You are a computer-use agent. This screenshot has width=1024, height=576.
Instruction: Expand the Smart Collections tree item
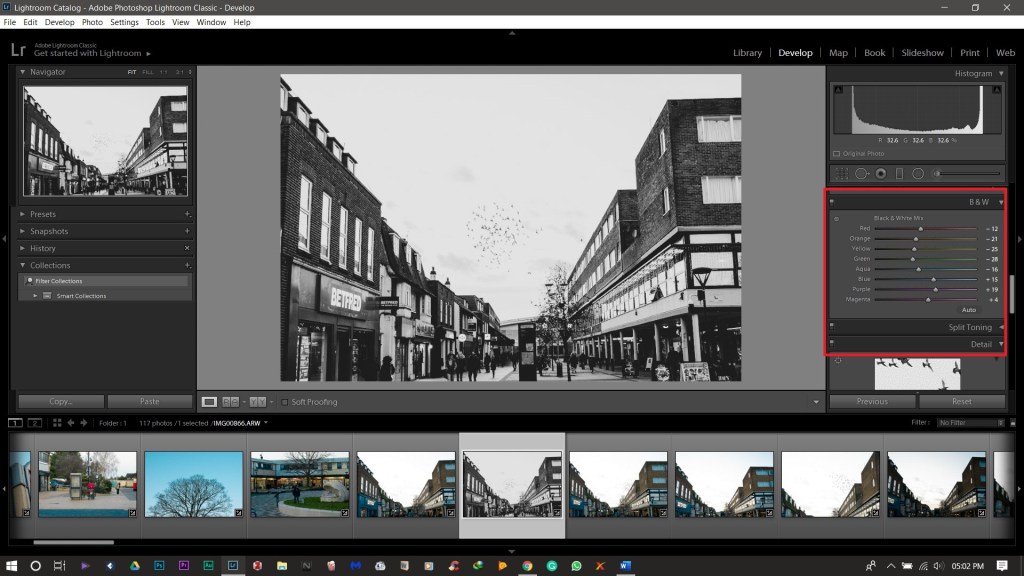pos(35,296)
